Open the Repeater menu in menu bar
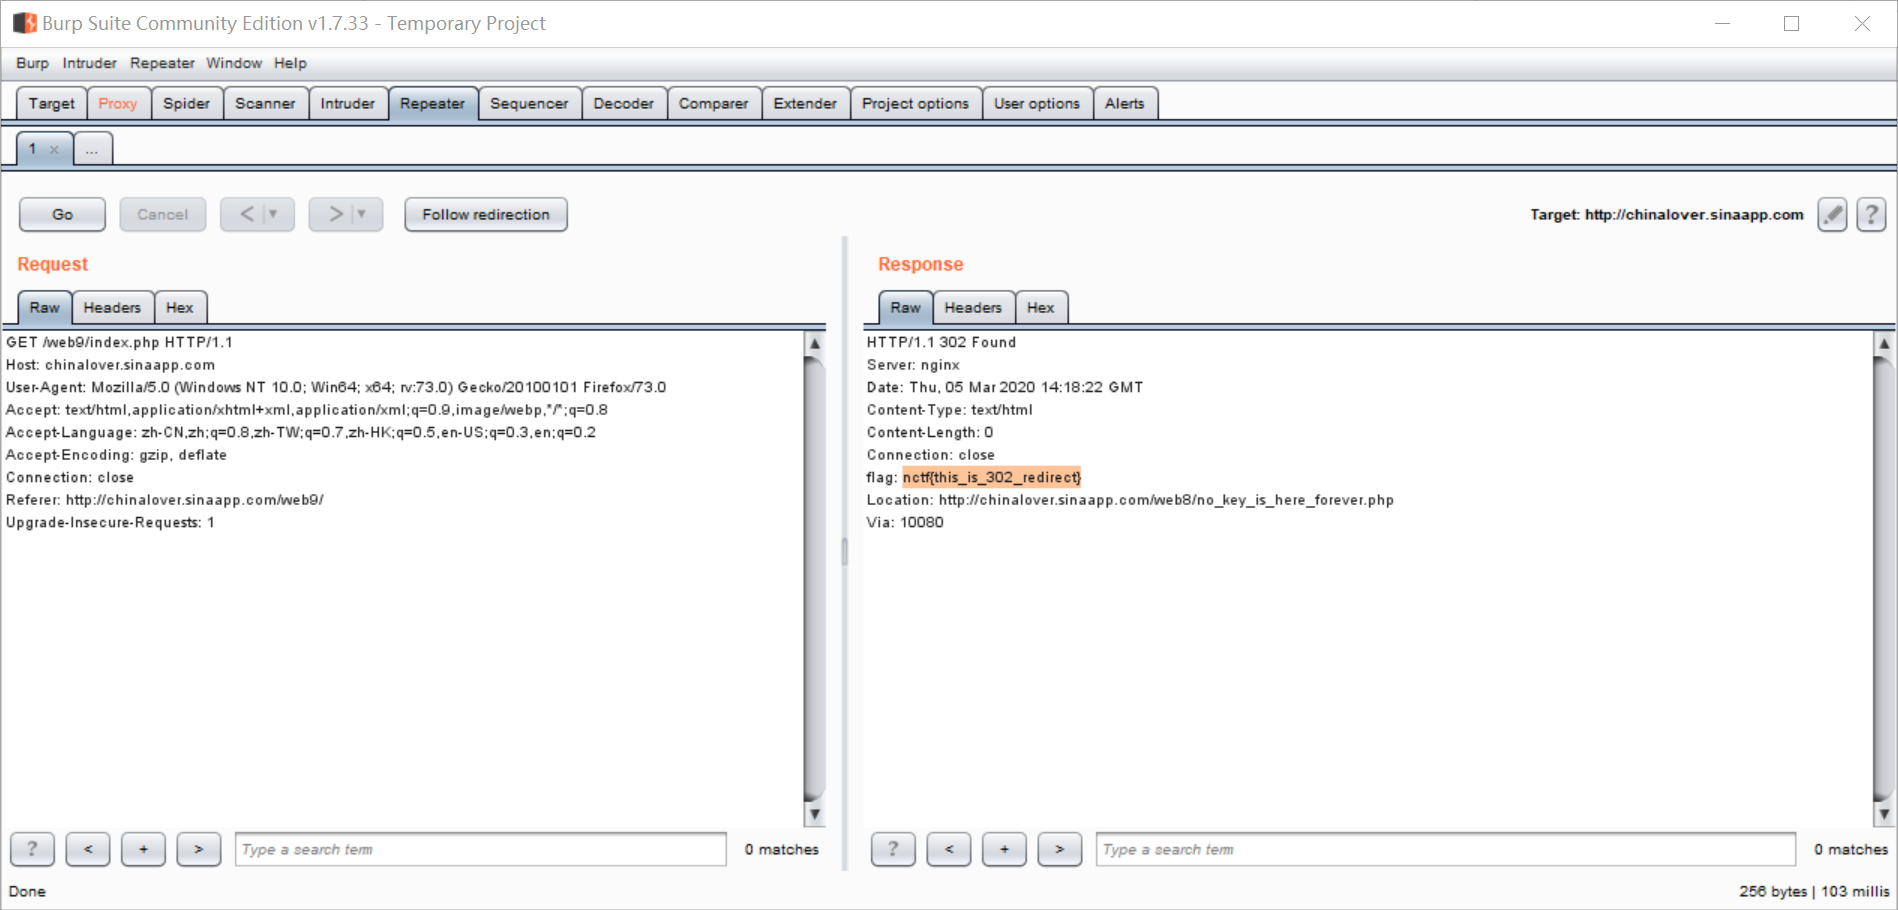1898x910 pixels. click(x=162, y=63)
